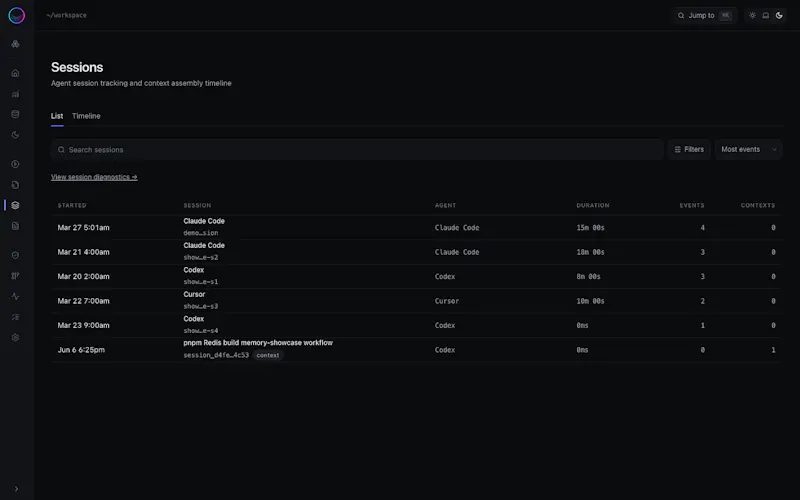The image size is (800, 500).
Task: Open the Jump to command button
Action: (x=705, y=15)
